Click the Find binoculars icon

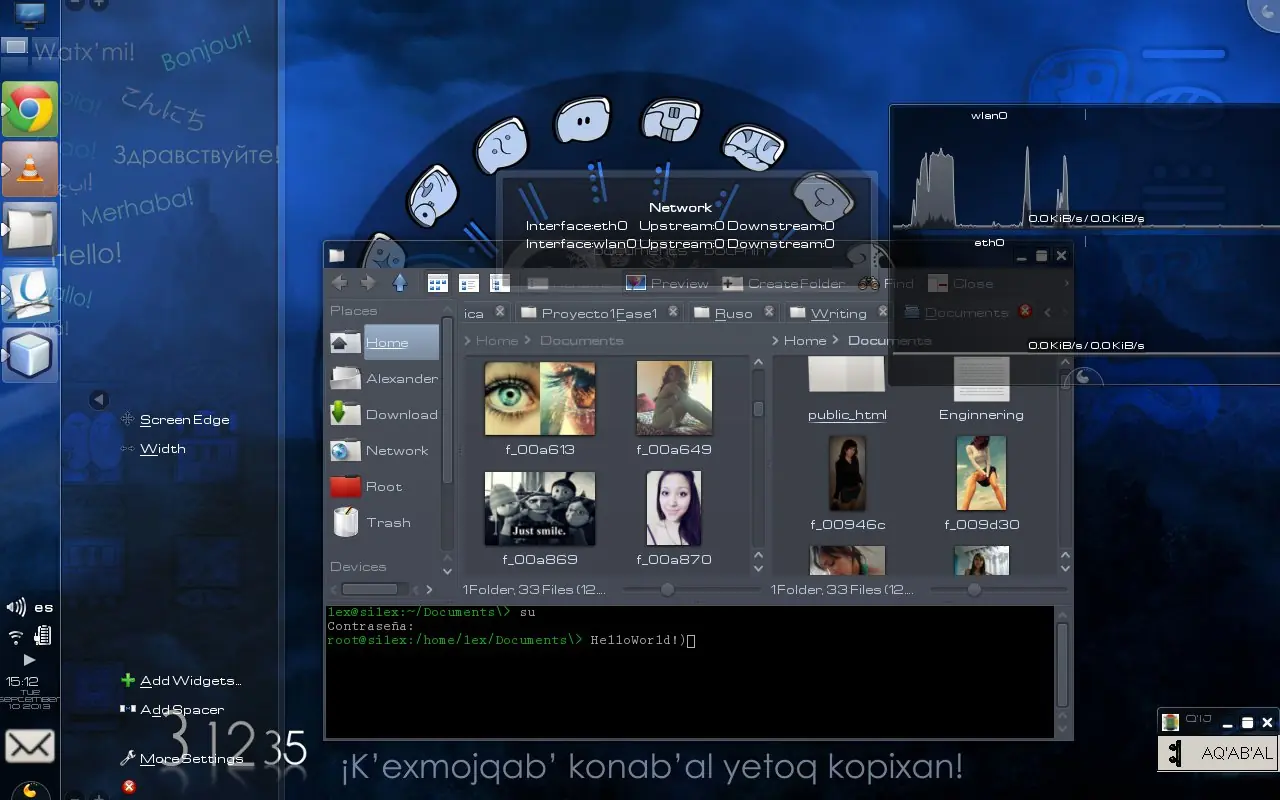(x=869, y=283)
